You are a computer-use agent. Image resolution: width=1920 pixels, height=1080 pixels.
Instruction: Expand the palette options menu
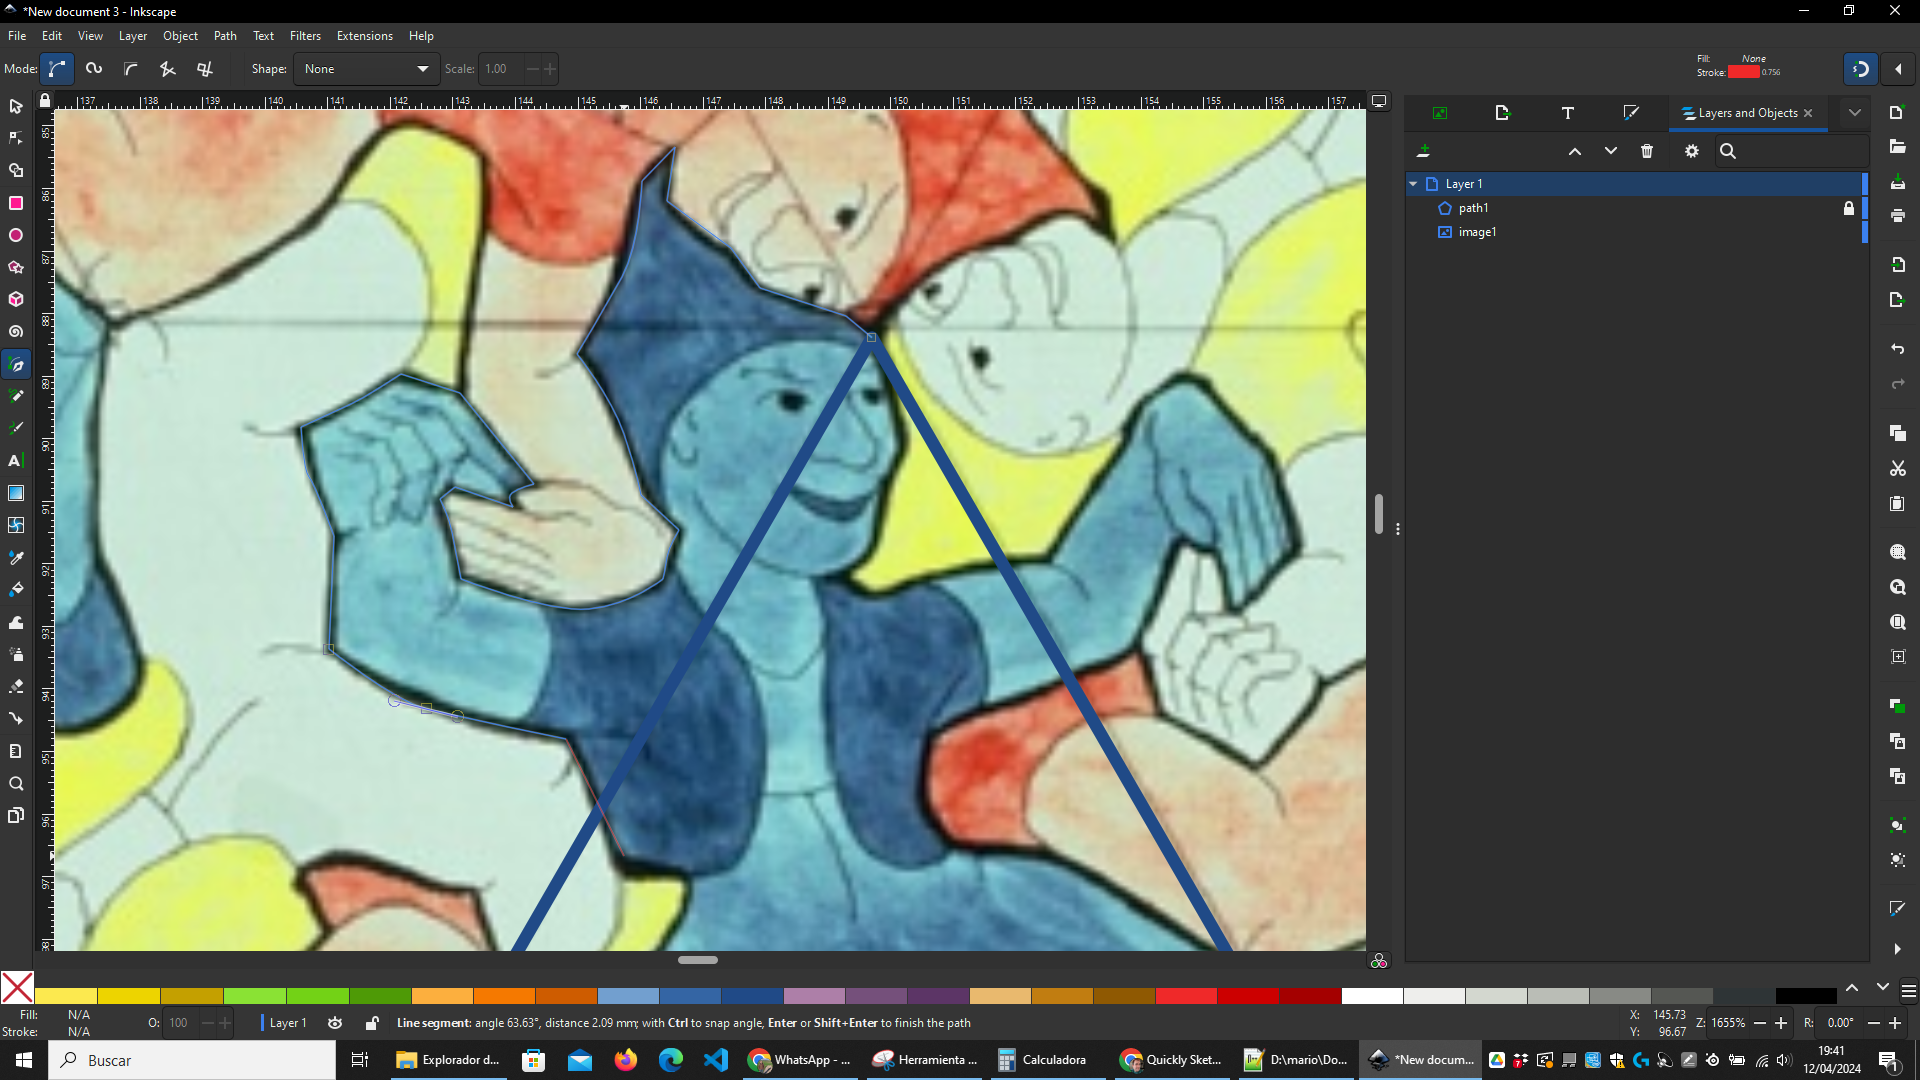click(x=1909, y=991)
